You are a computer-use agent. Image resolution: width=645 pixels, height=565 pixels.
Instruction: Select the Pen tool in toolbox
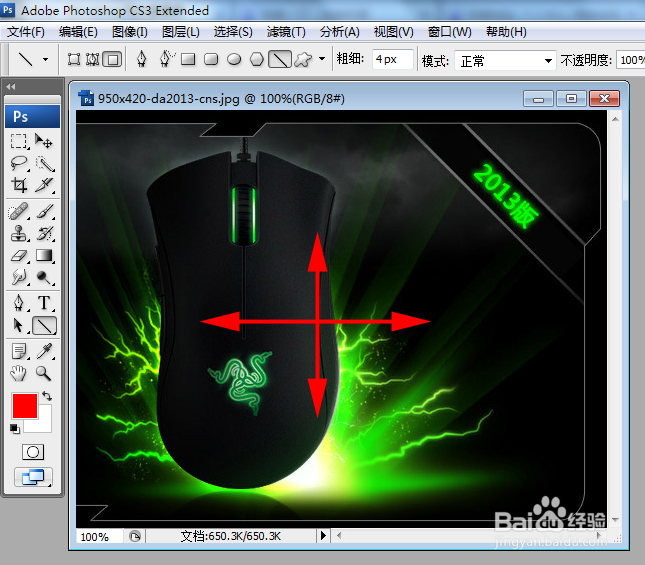19,303
